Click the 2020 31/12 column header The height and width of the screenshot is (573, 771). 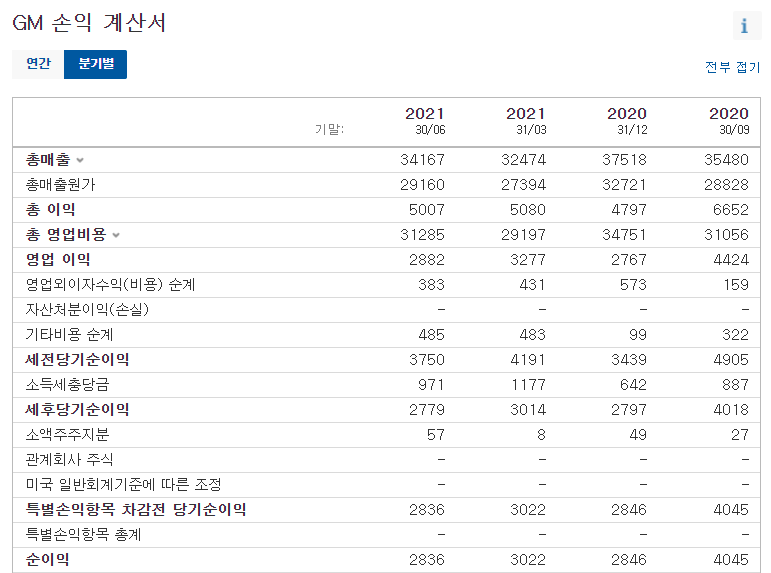627,121
